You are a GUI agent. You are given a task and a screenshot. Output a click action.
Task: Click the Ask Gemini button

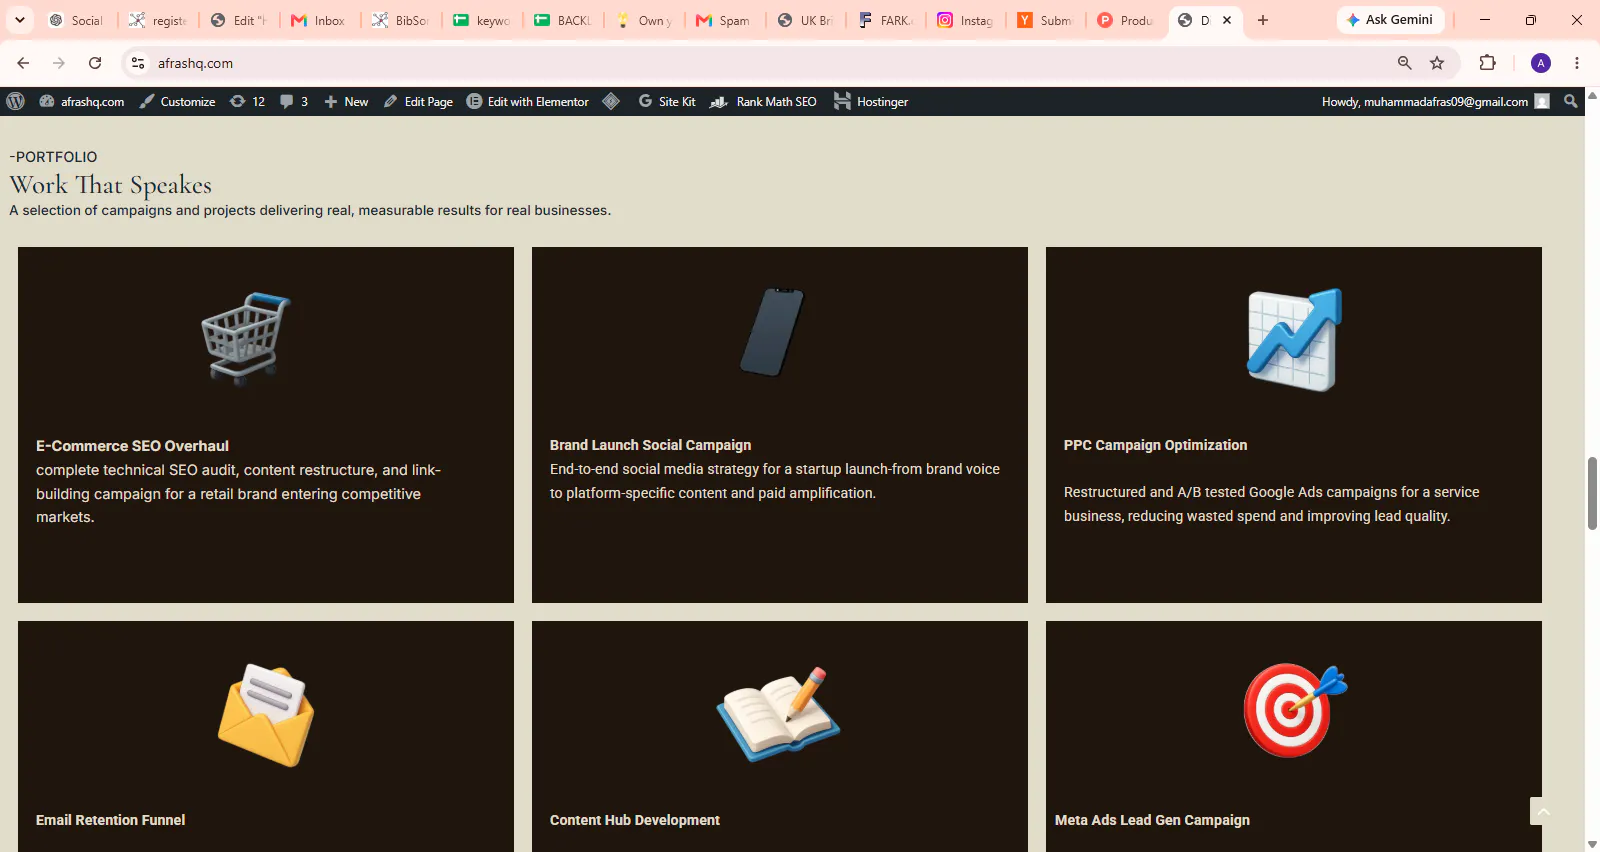click(x=1390, y=20)
